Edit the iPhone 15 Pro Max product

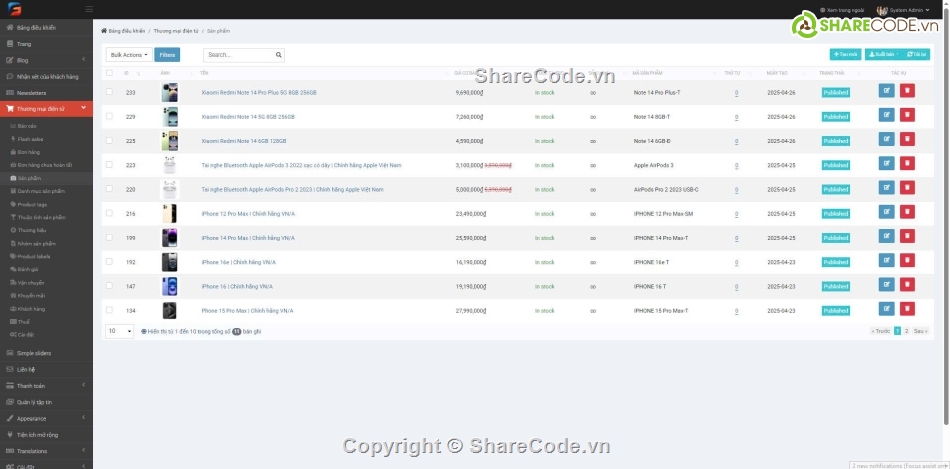point(886,310)
